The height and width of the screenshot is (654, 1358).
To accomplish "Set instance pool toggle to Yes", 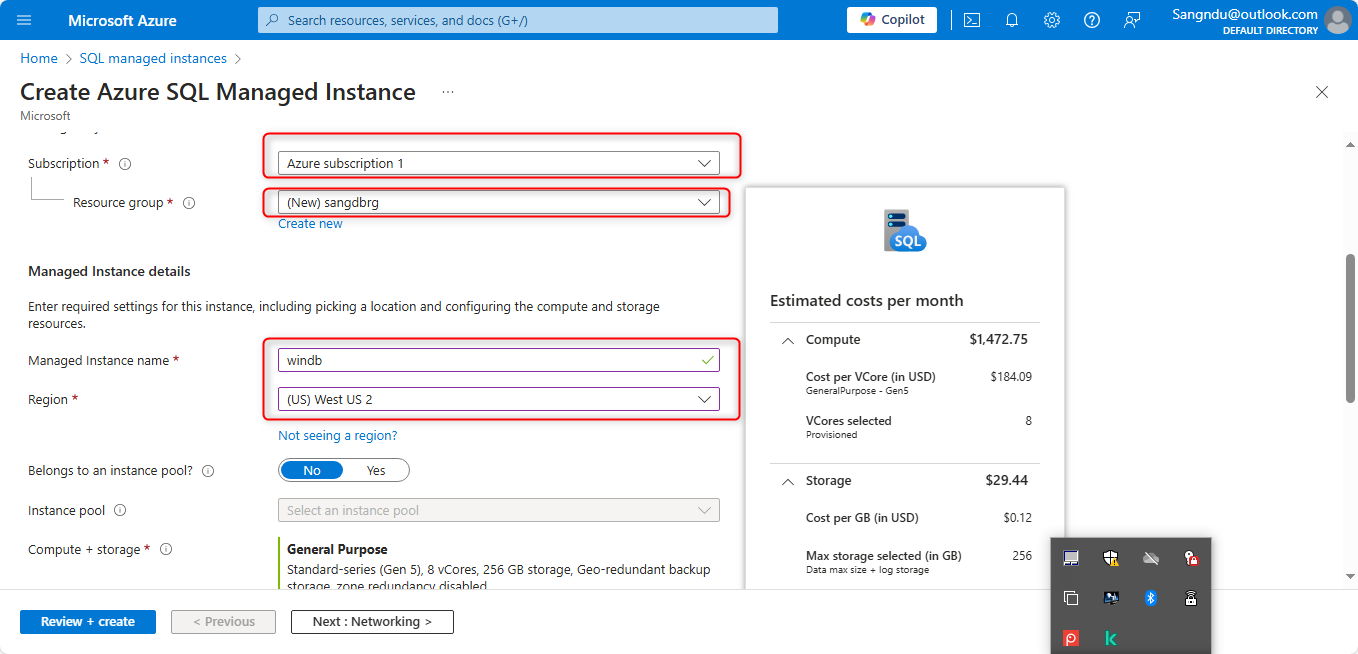I will click(x=376, y=471).
